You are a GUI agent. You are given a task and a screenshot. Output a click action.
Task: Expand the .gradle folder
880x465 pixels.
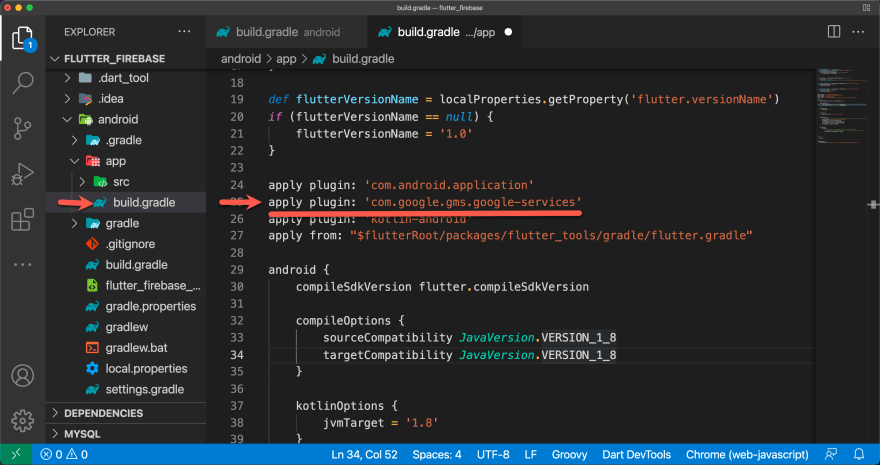(x=75, y=140)
